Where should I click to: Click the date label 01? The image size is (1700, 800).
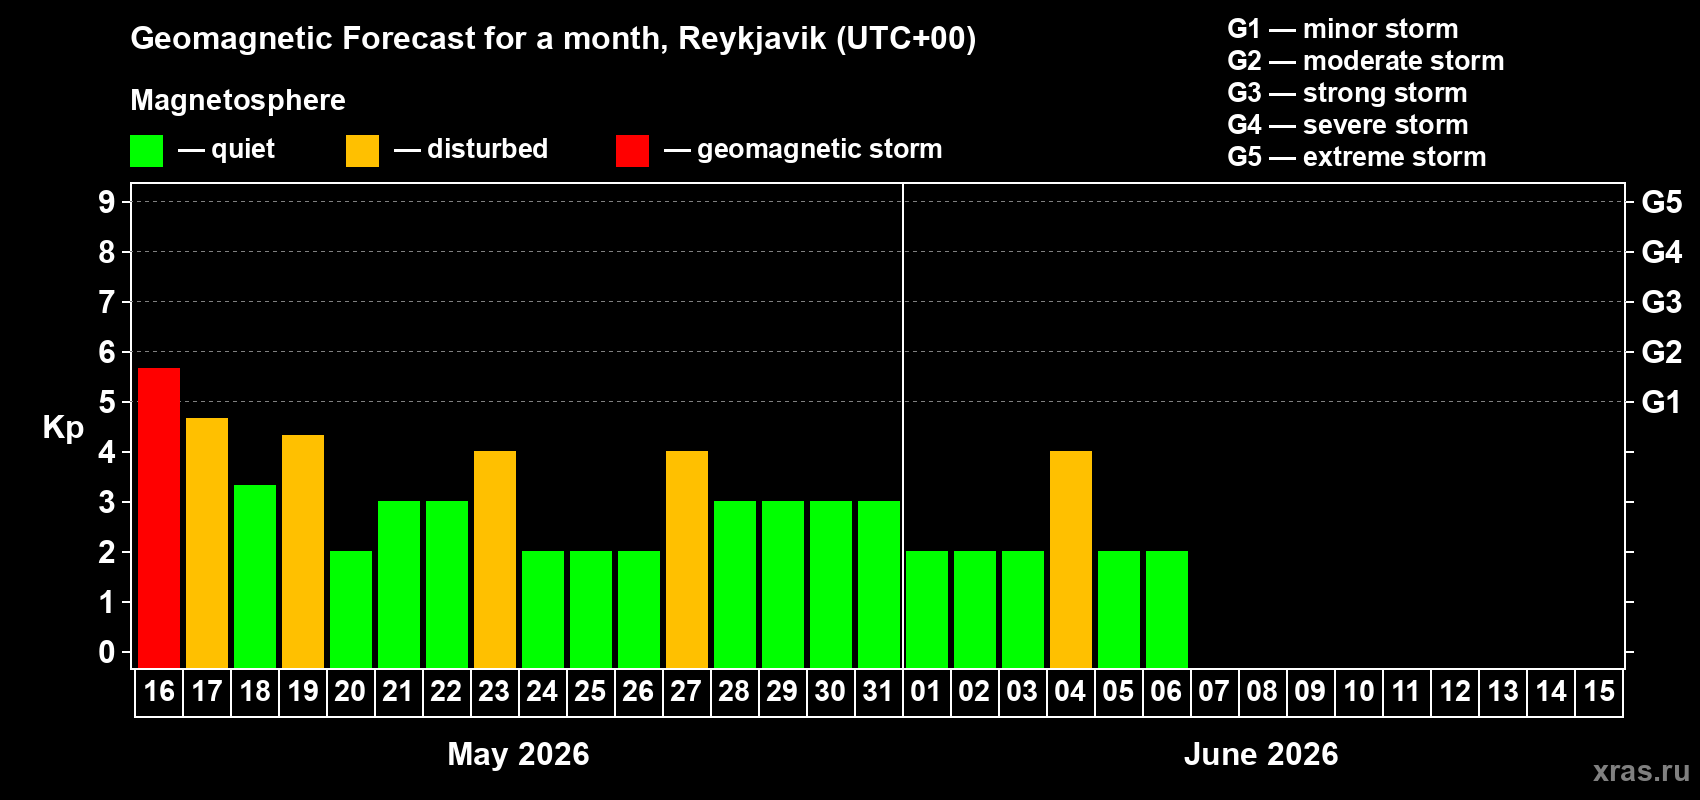click(x=926, y=691)
